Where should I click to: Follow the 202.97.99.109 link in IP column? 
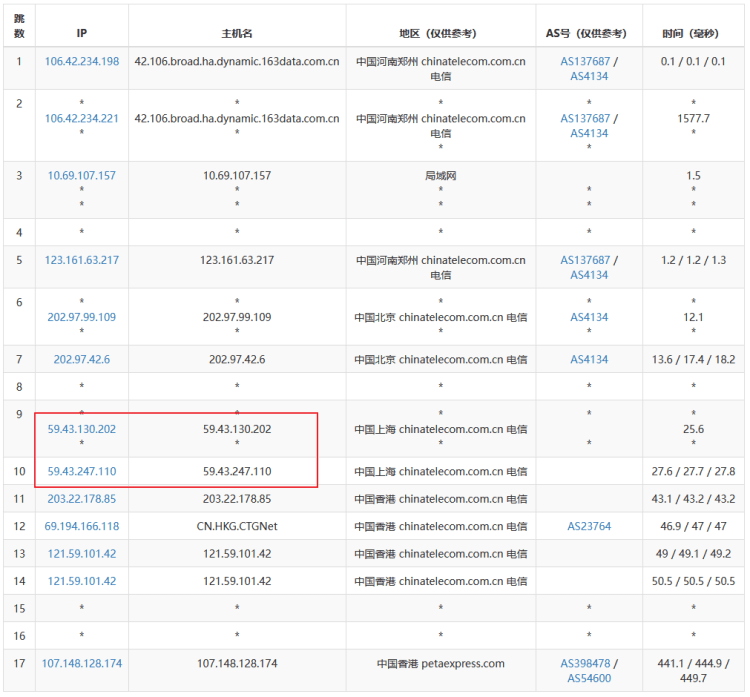pos(82,317)
